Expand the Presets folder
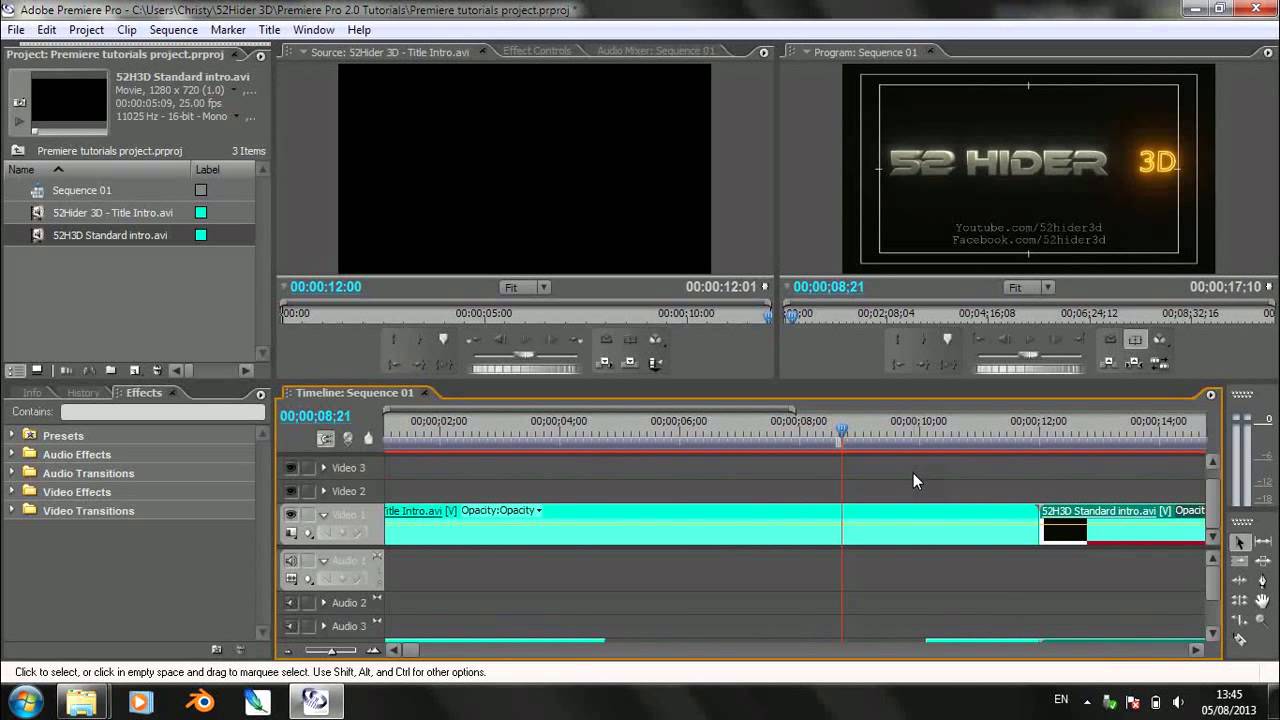This screenshot has width=1280, height=720. [13, 435]
